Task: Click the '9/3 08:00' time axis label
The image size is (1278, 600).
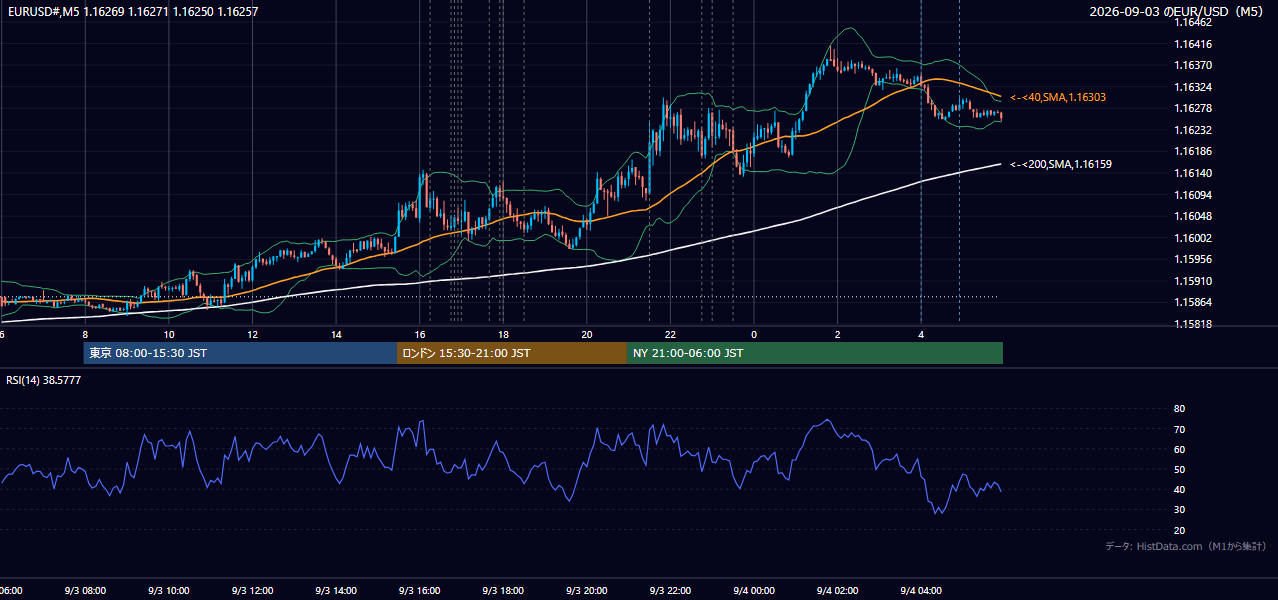Action: (85, 590)
